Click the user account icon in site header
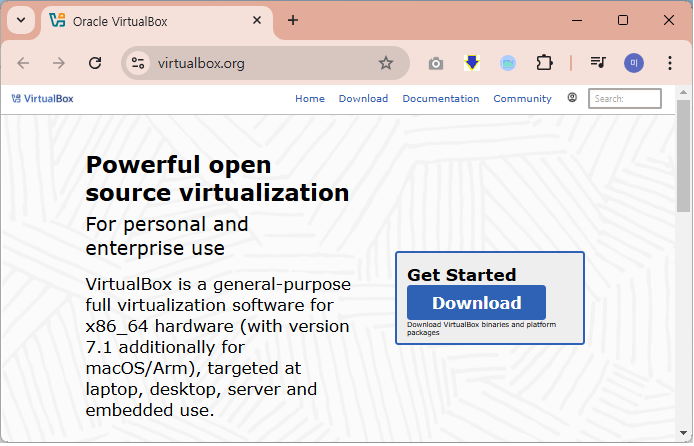The width and height of the screenshot is (694, 446). click(x=572, y=97)
